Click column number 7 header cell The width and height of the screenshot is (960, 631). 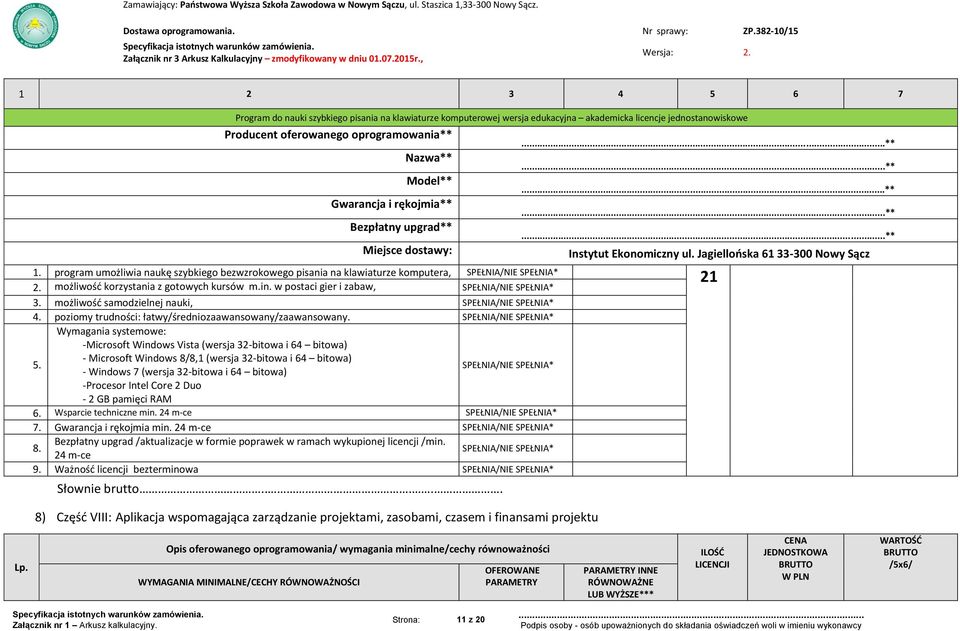pyautogui.click(x=900, y=94)
